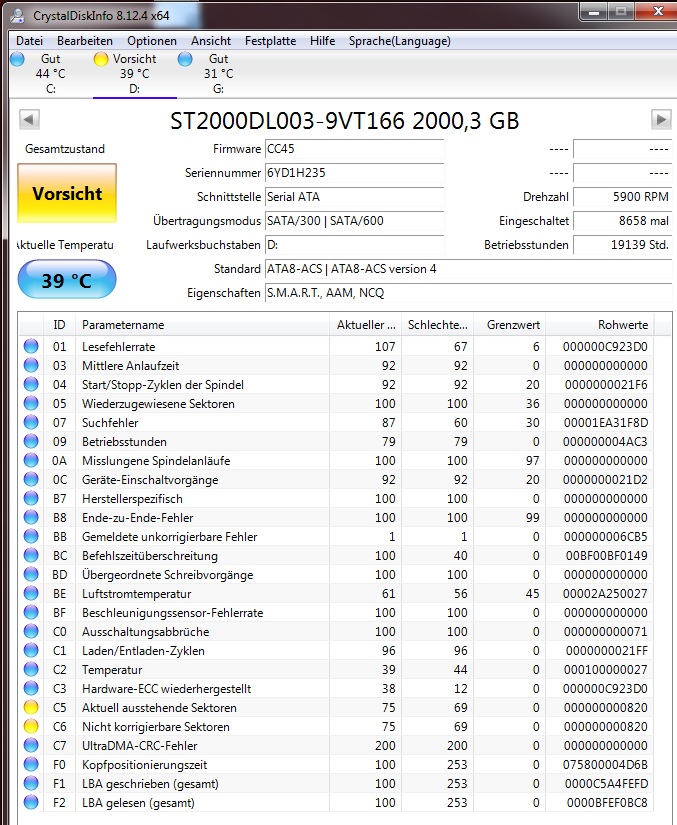
Task: Click status orb of LBA geschrieben (gesamt) row
Action: pyautogui.click(x=31, y=783)
